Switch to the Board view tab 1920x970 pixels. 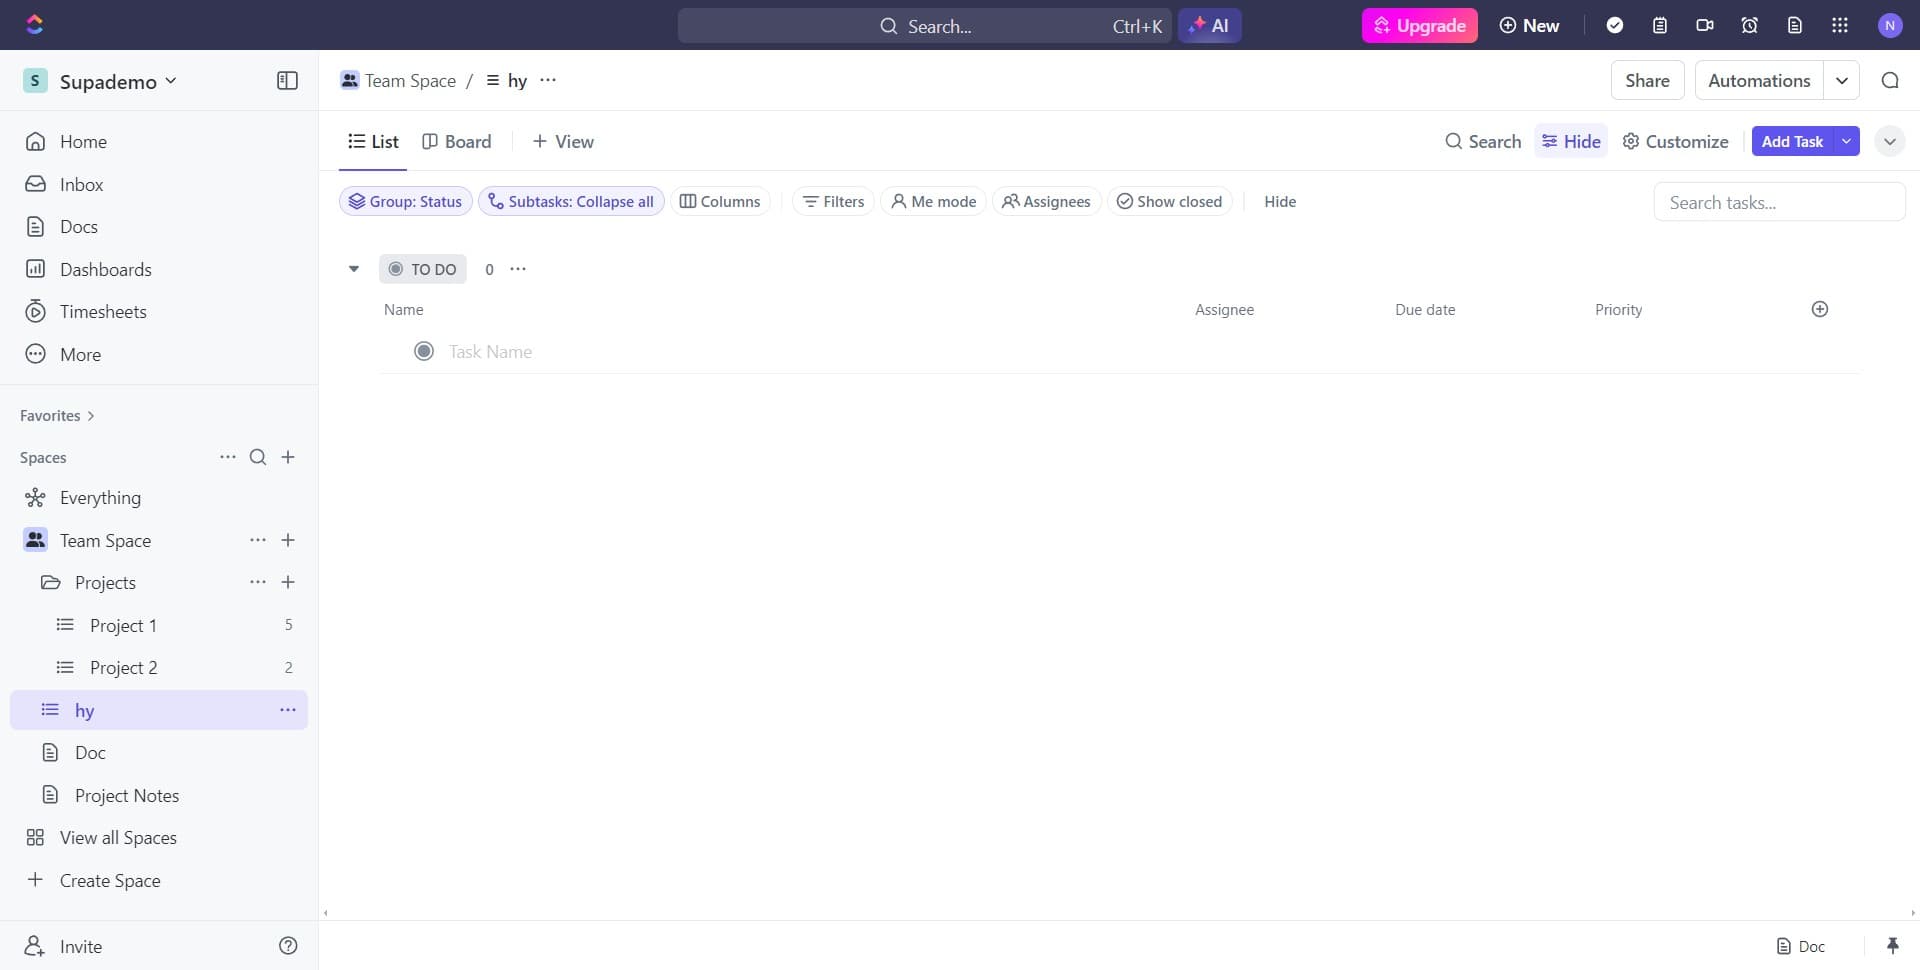coord(457,142)
